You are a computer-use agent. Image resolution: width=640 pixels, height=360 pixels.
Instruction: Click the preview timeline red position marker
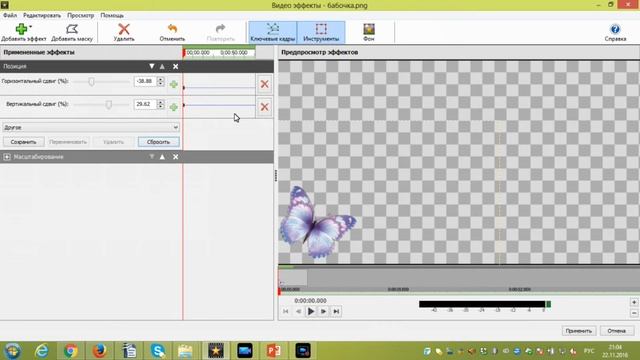pyautogui.click(x=280, y=291)
